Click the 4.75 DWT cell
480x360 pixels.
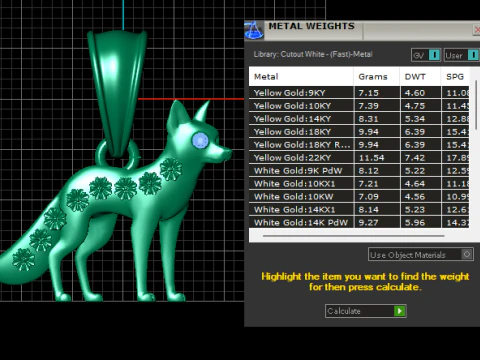click(x=421, y=106)
